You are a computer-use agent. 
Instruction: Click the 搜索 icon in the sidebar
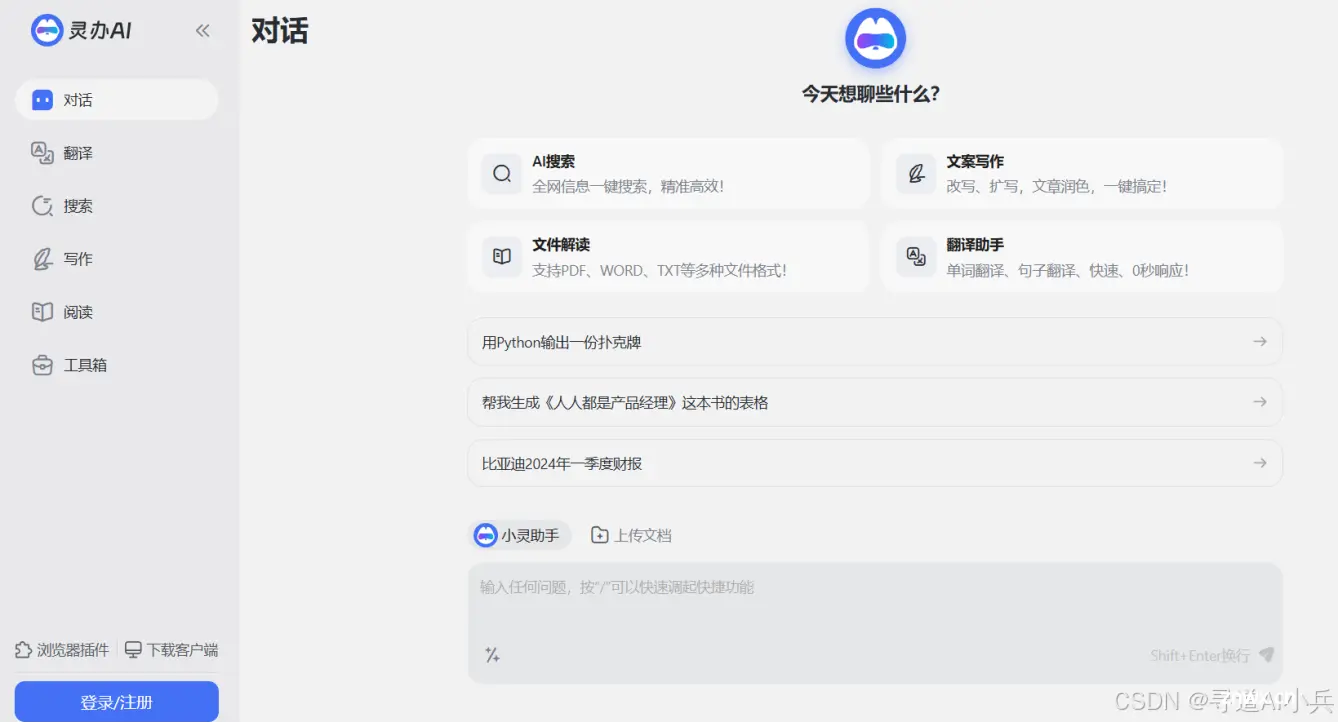42,206
